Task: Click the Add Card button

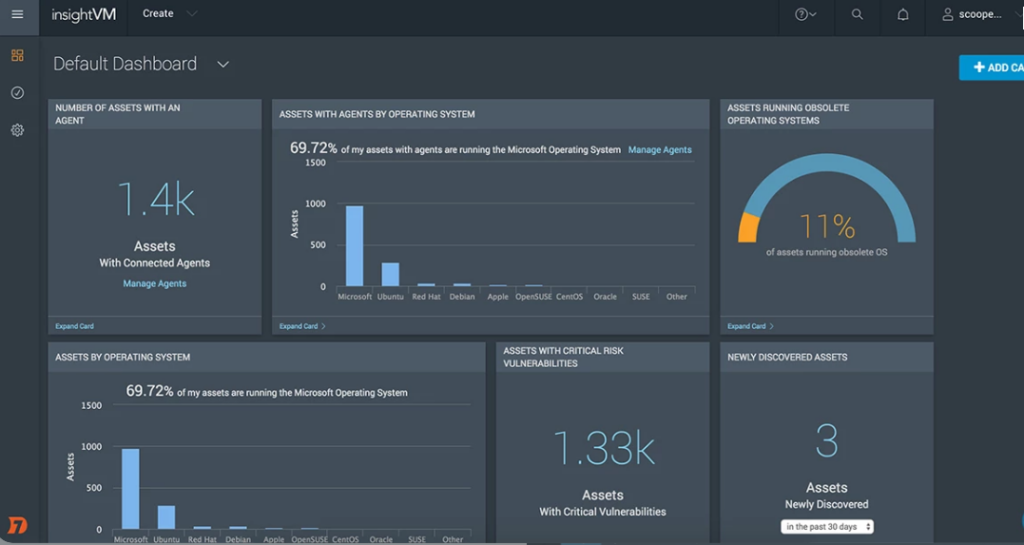Action: 993,67
